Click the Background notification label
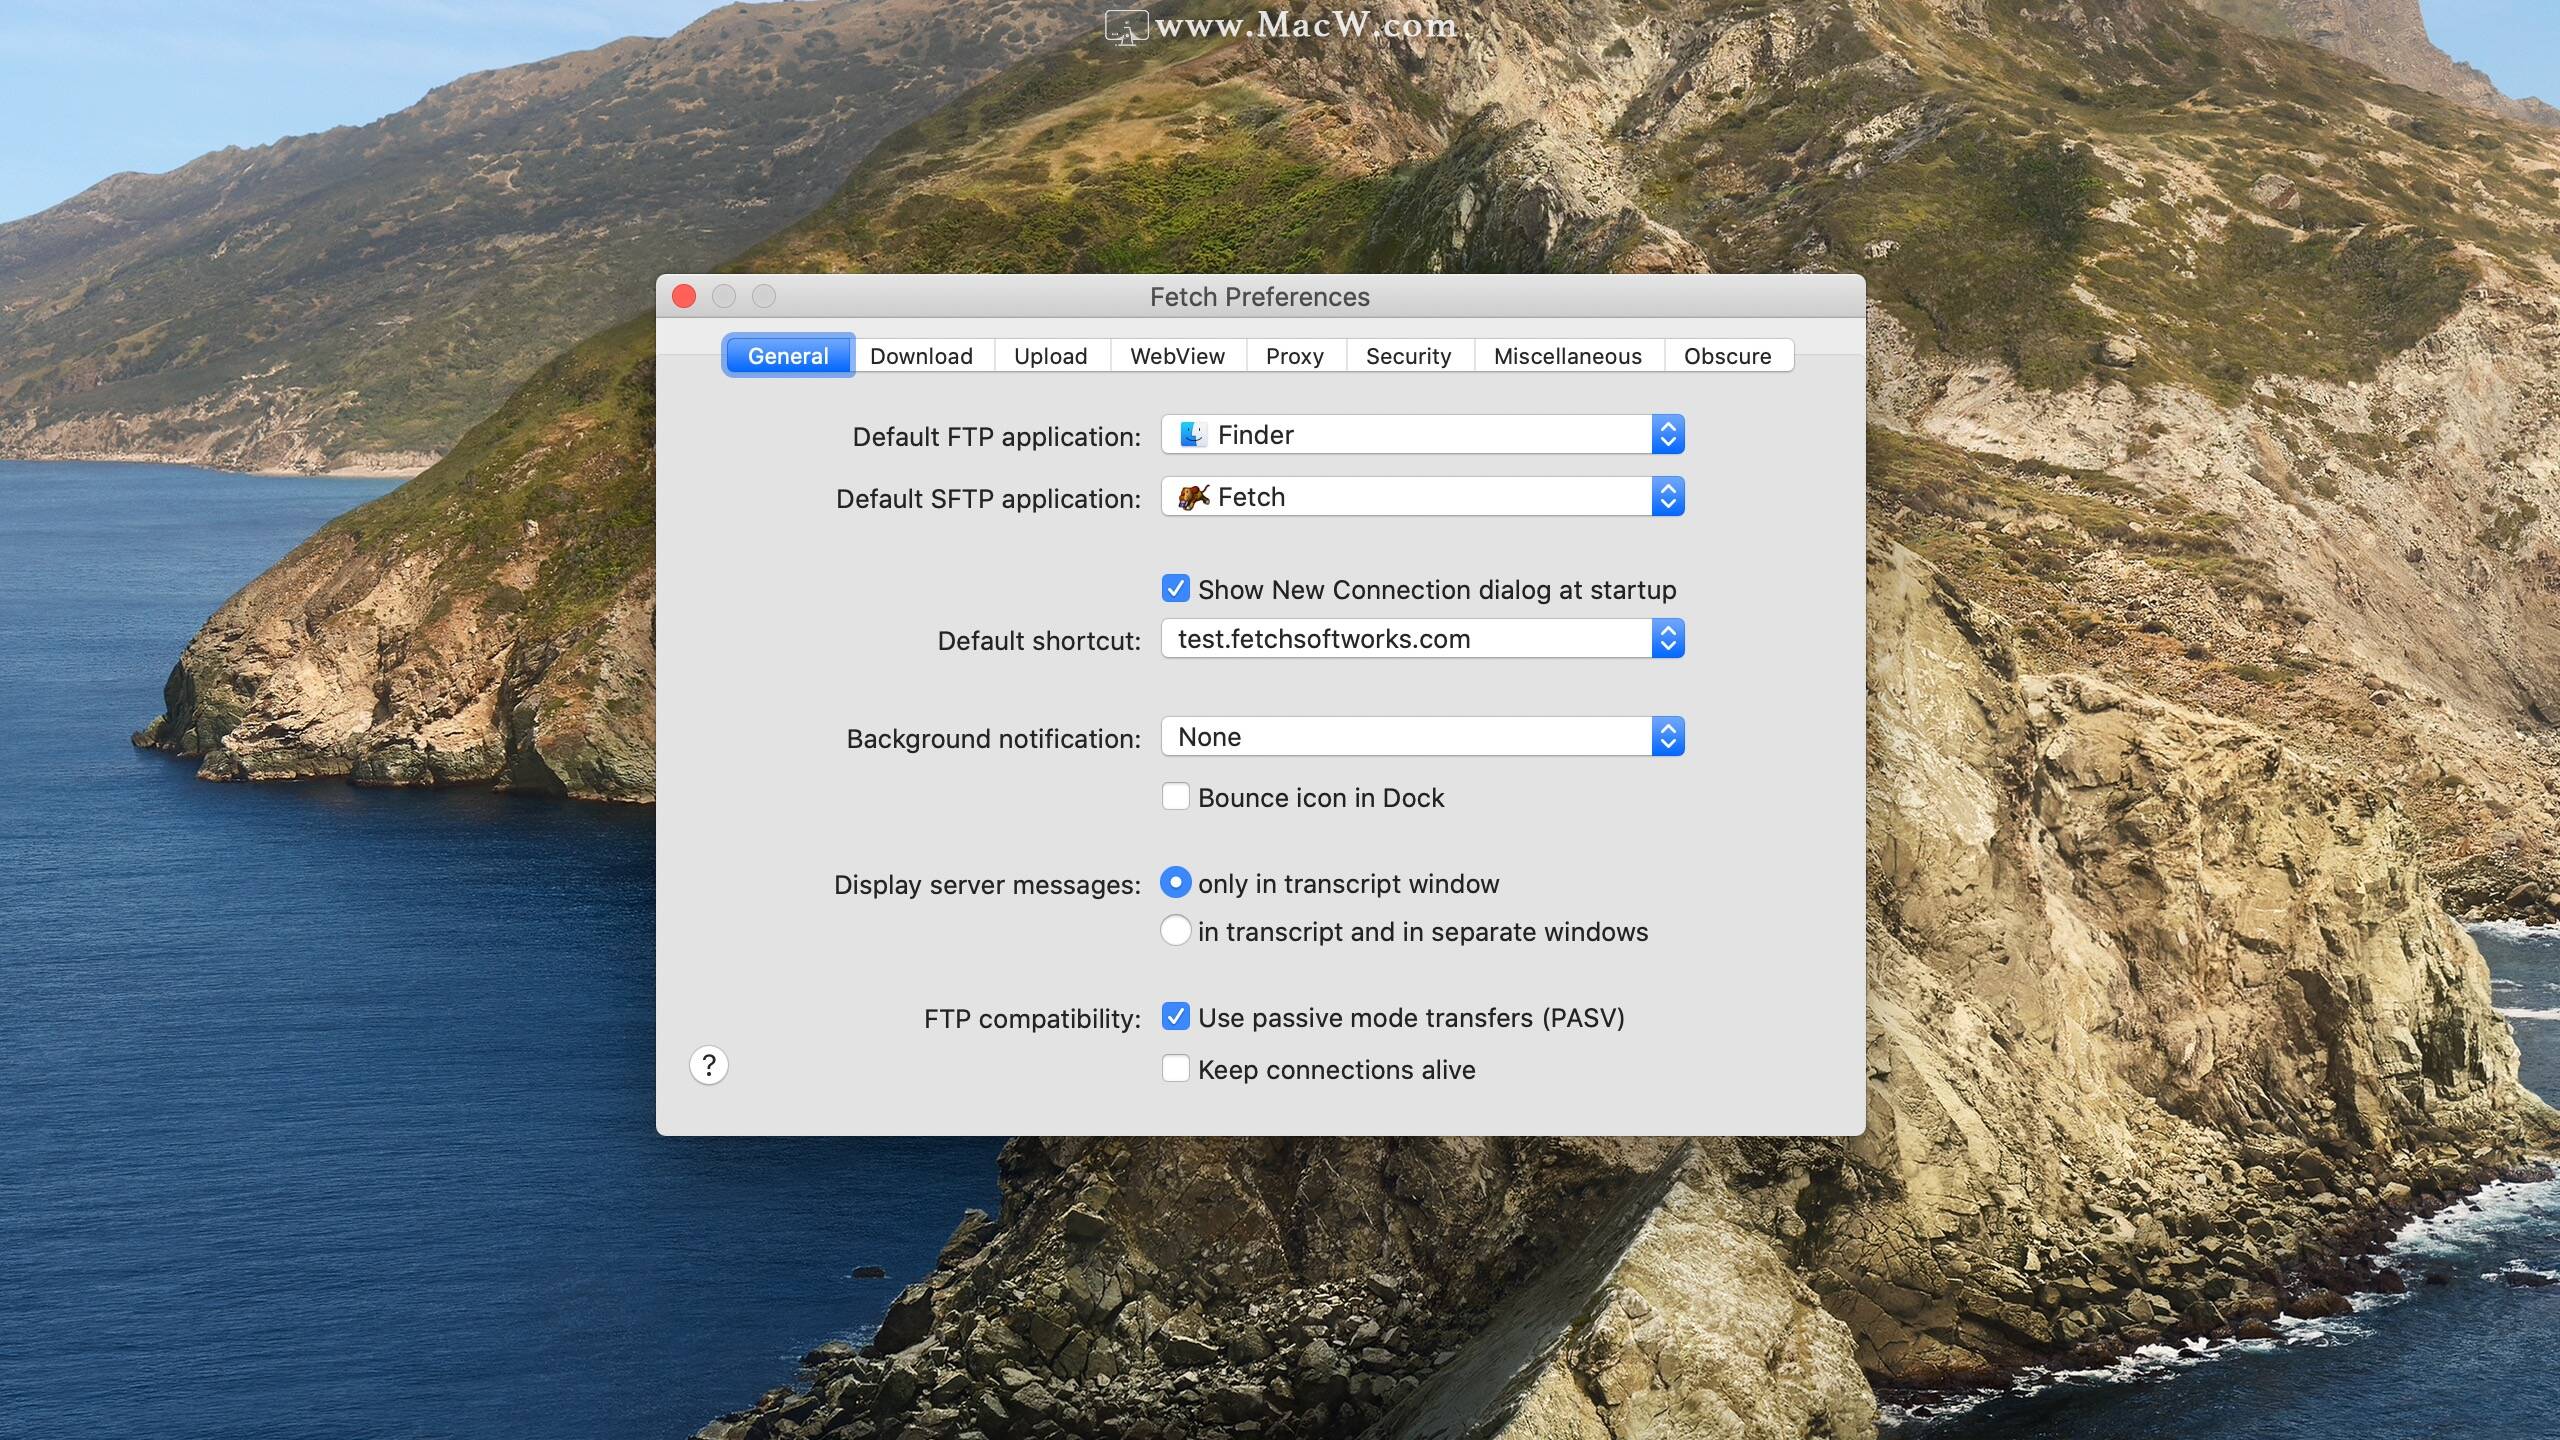2560x1440 pixels. [993, 739]
